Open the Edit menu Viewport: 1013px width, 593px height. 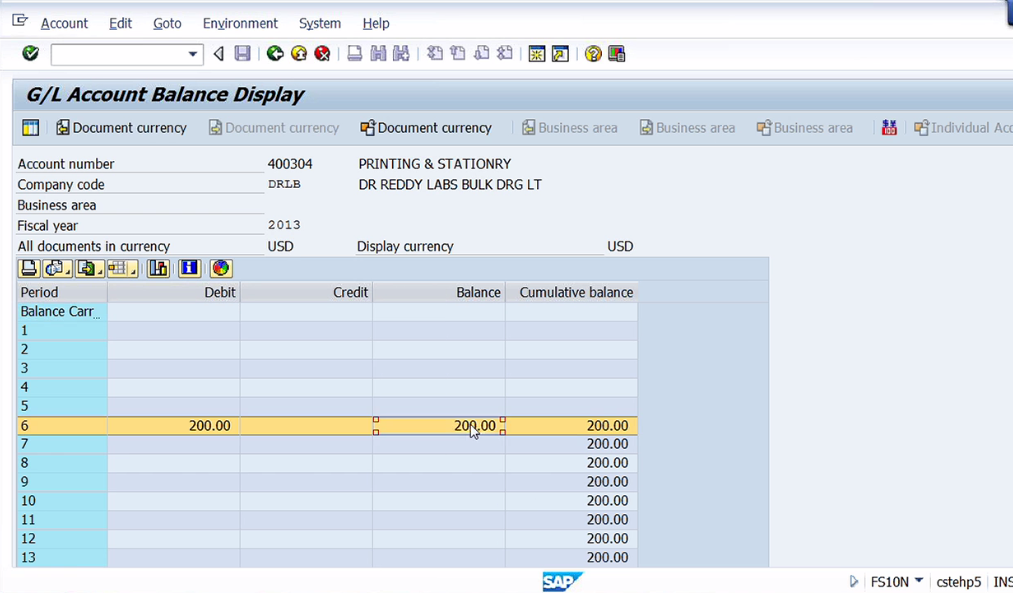[120, 23]
